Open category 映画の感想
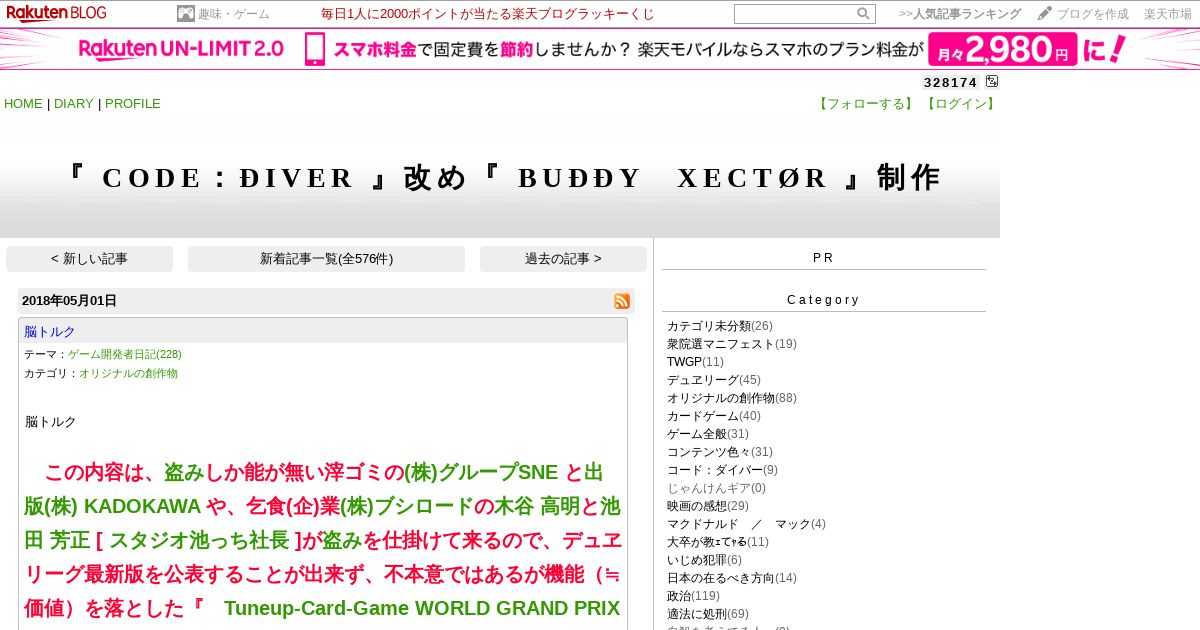This screenshot has height=630, width=1200. [x=697, y=506]
